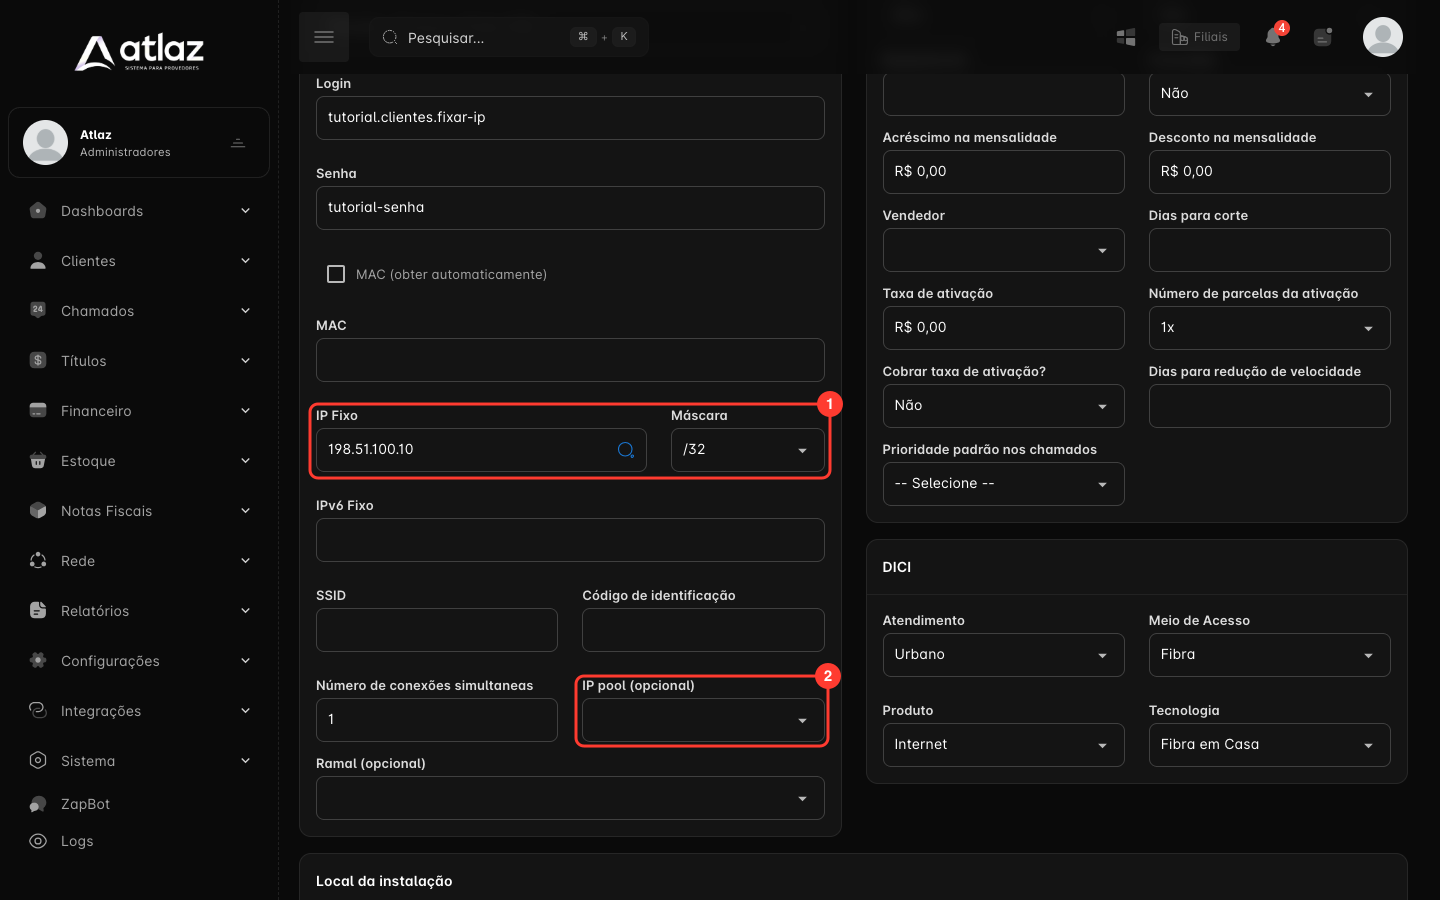This screenshot has height=900, width=1440.
Task: Open the notifications bell
Action: [1273, 37]
